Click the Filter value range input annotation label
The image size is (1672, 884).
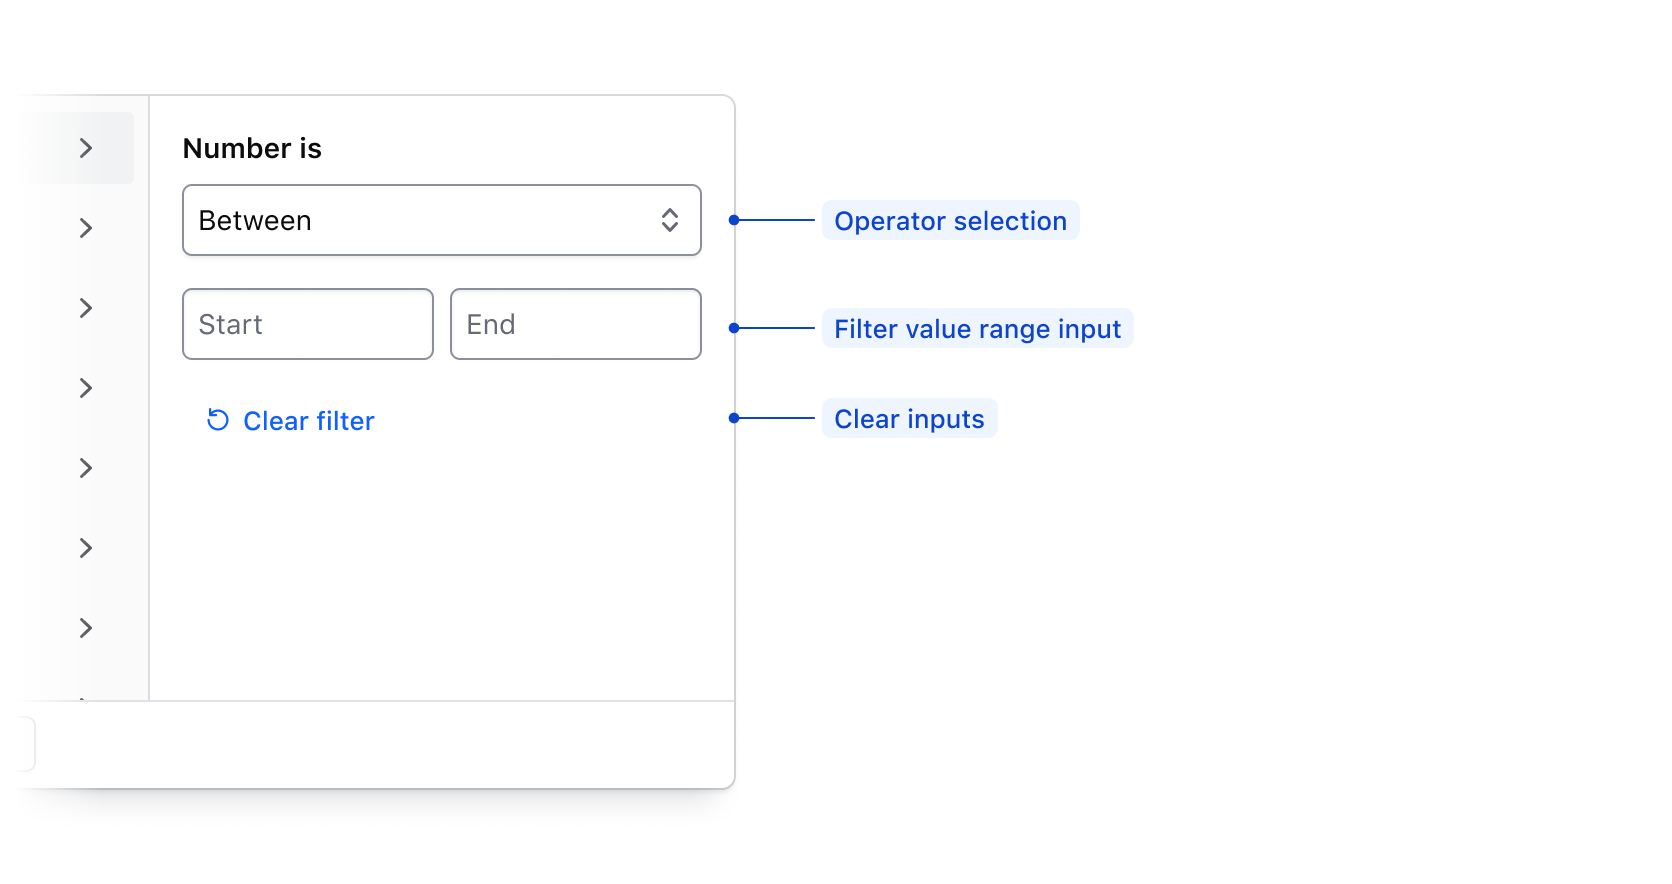[977, 329]
